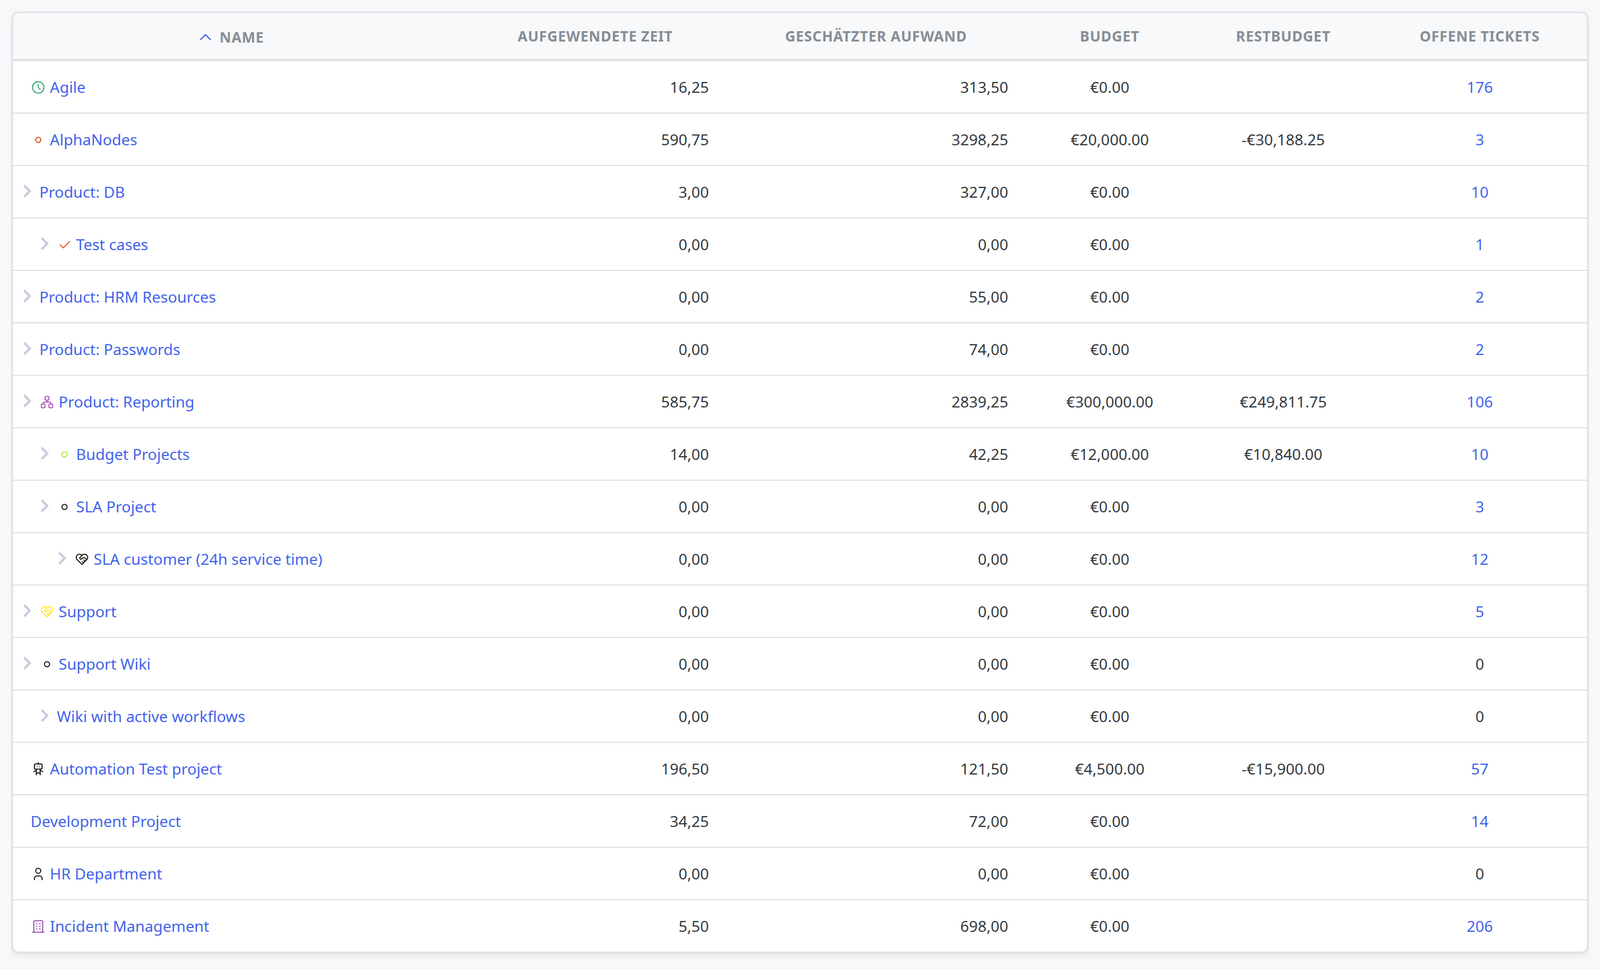Click the -€15,900.00 remaining budget value
This screenshot has height=969, width=1600.
tap(1283, 769)
